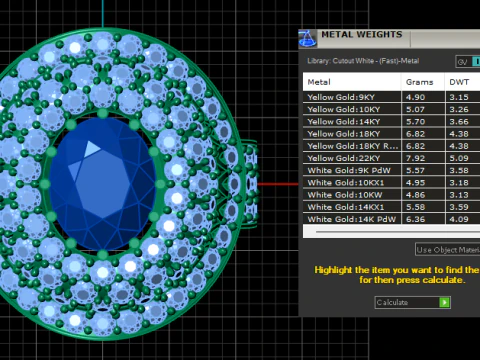Select the White Gold:9K PdW row
Screen dimensions: 480x360
[x=391, y=170]
